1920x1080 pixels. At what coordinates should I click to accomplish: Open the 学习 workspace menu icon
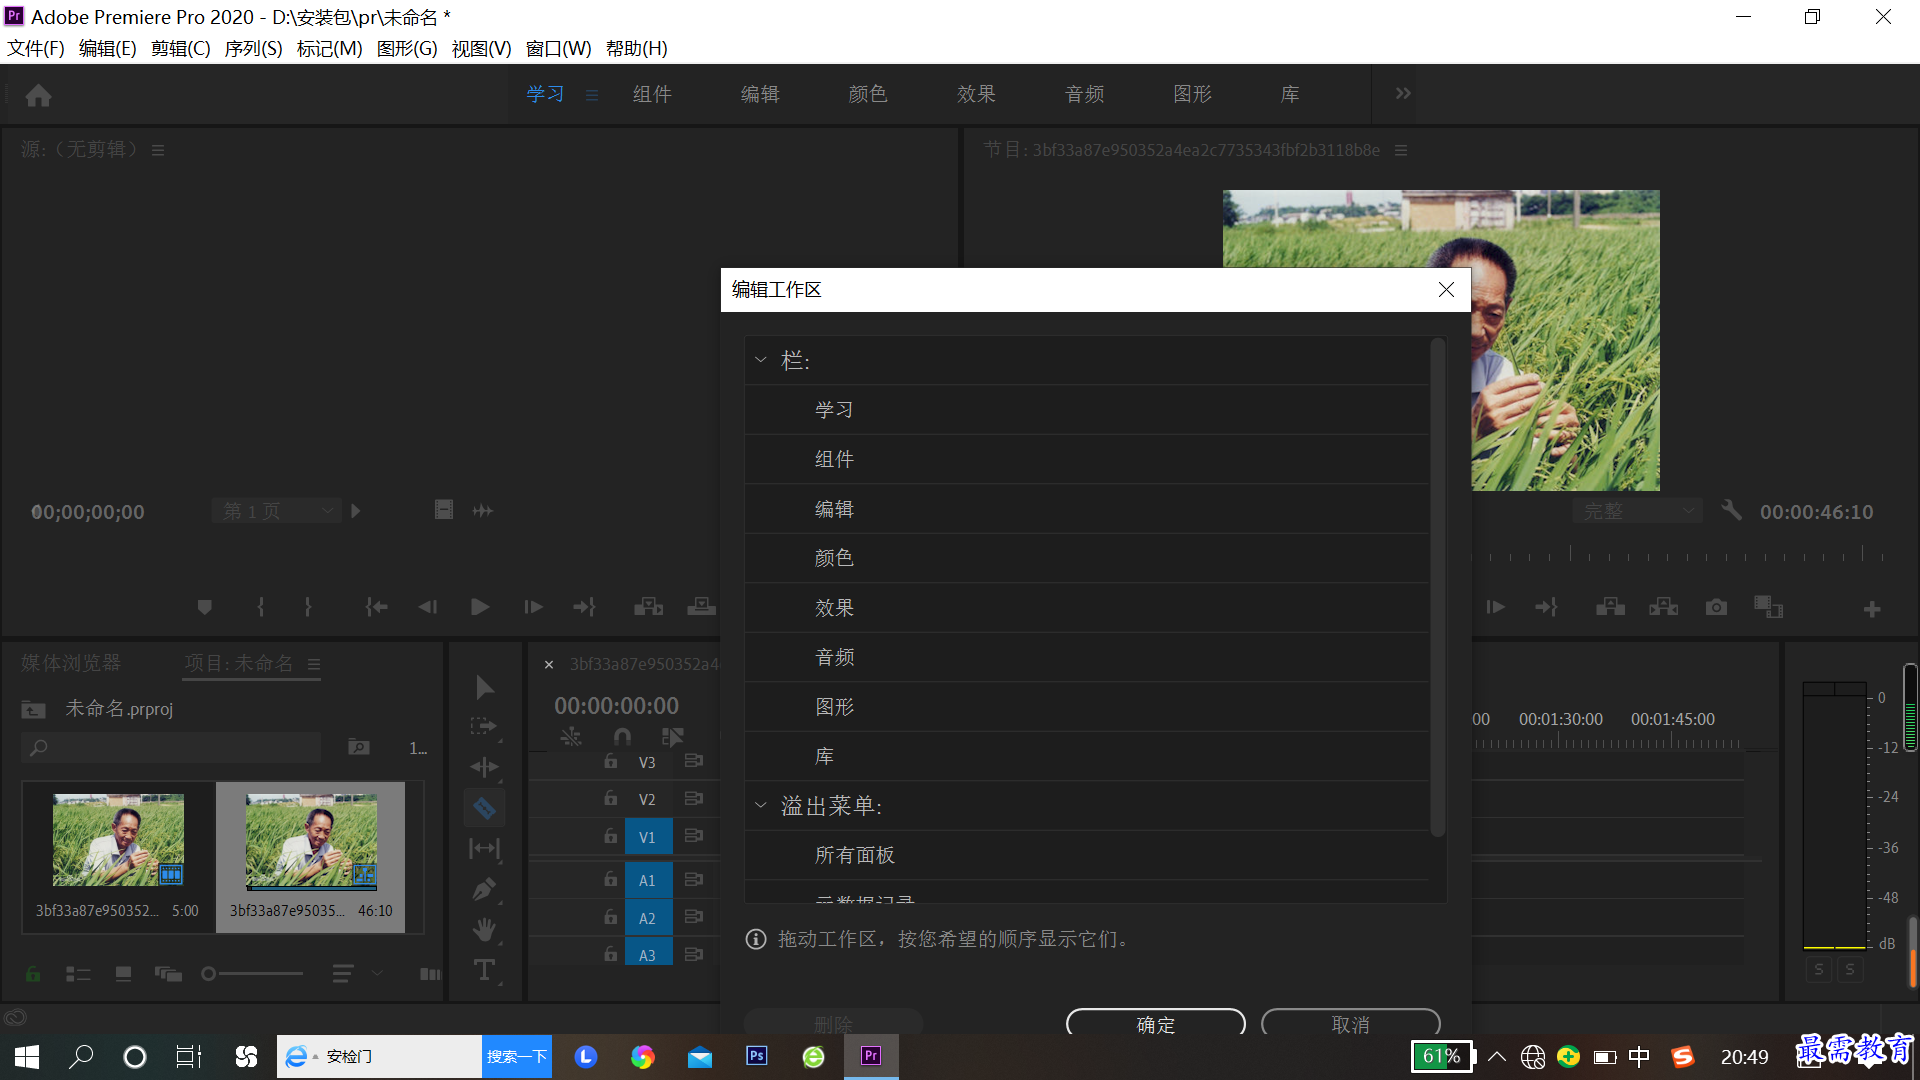(x=592, y=95)
